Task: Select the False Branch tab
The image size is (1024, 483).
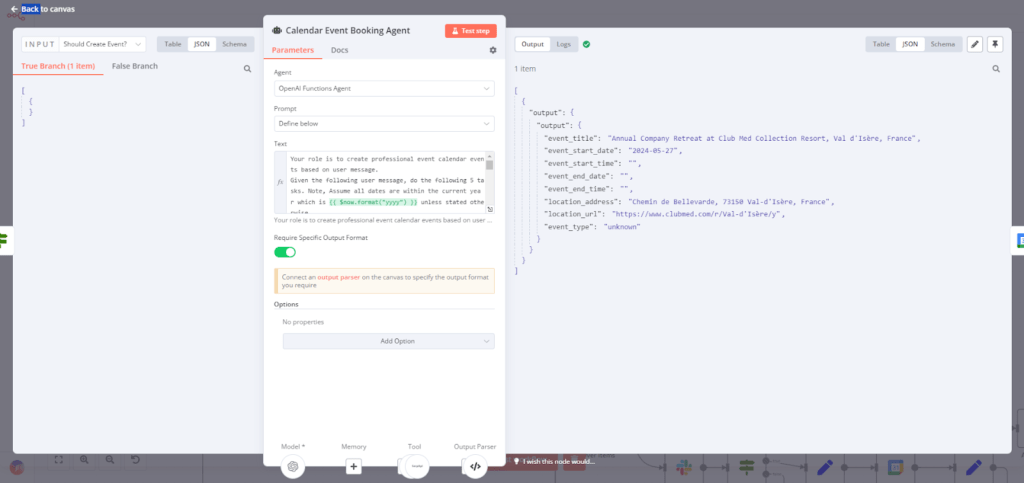Action: [x=135, y=66]
